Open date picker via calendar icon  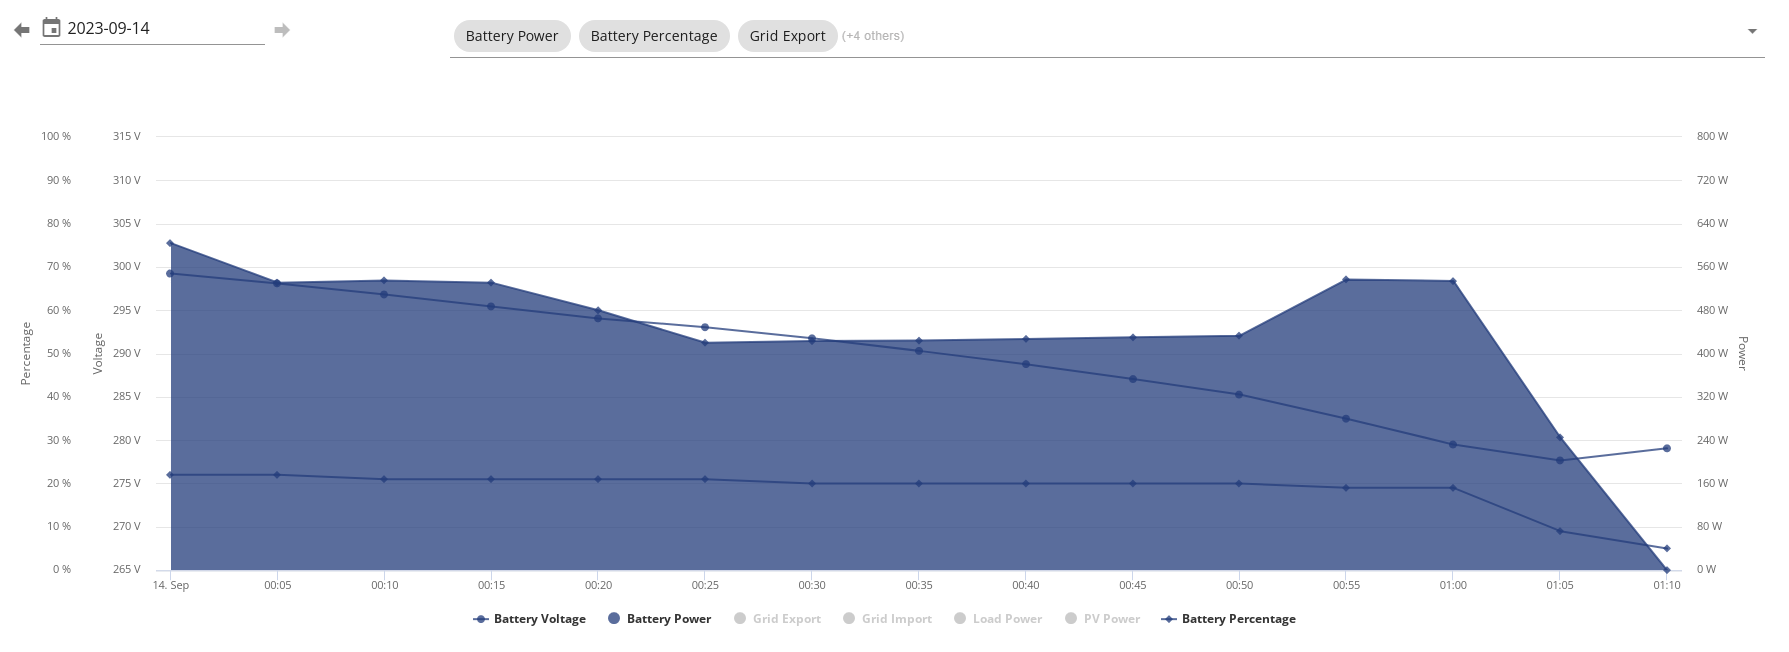point(51,27)
